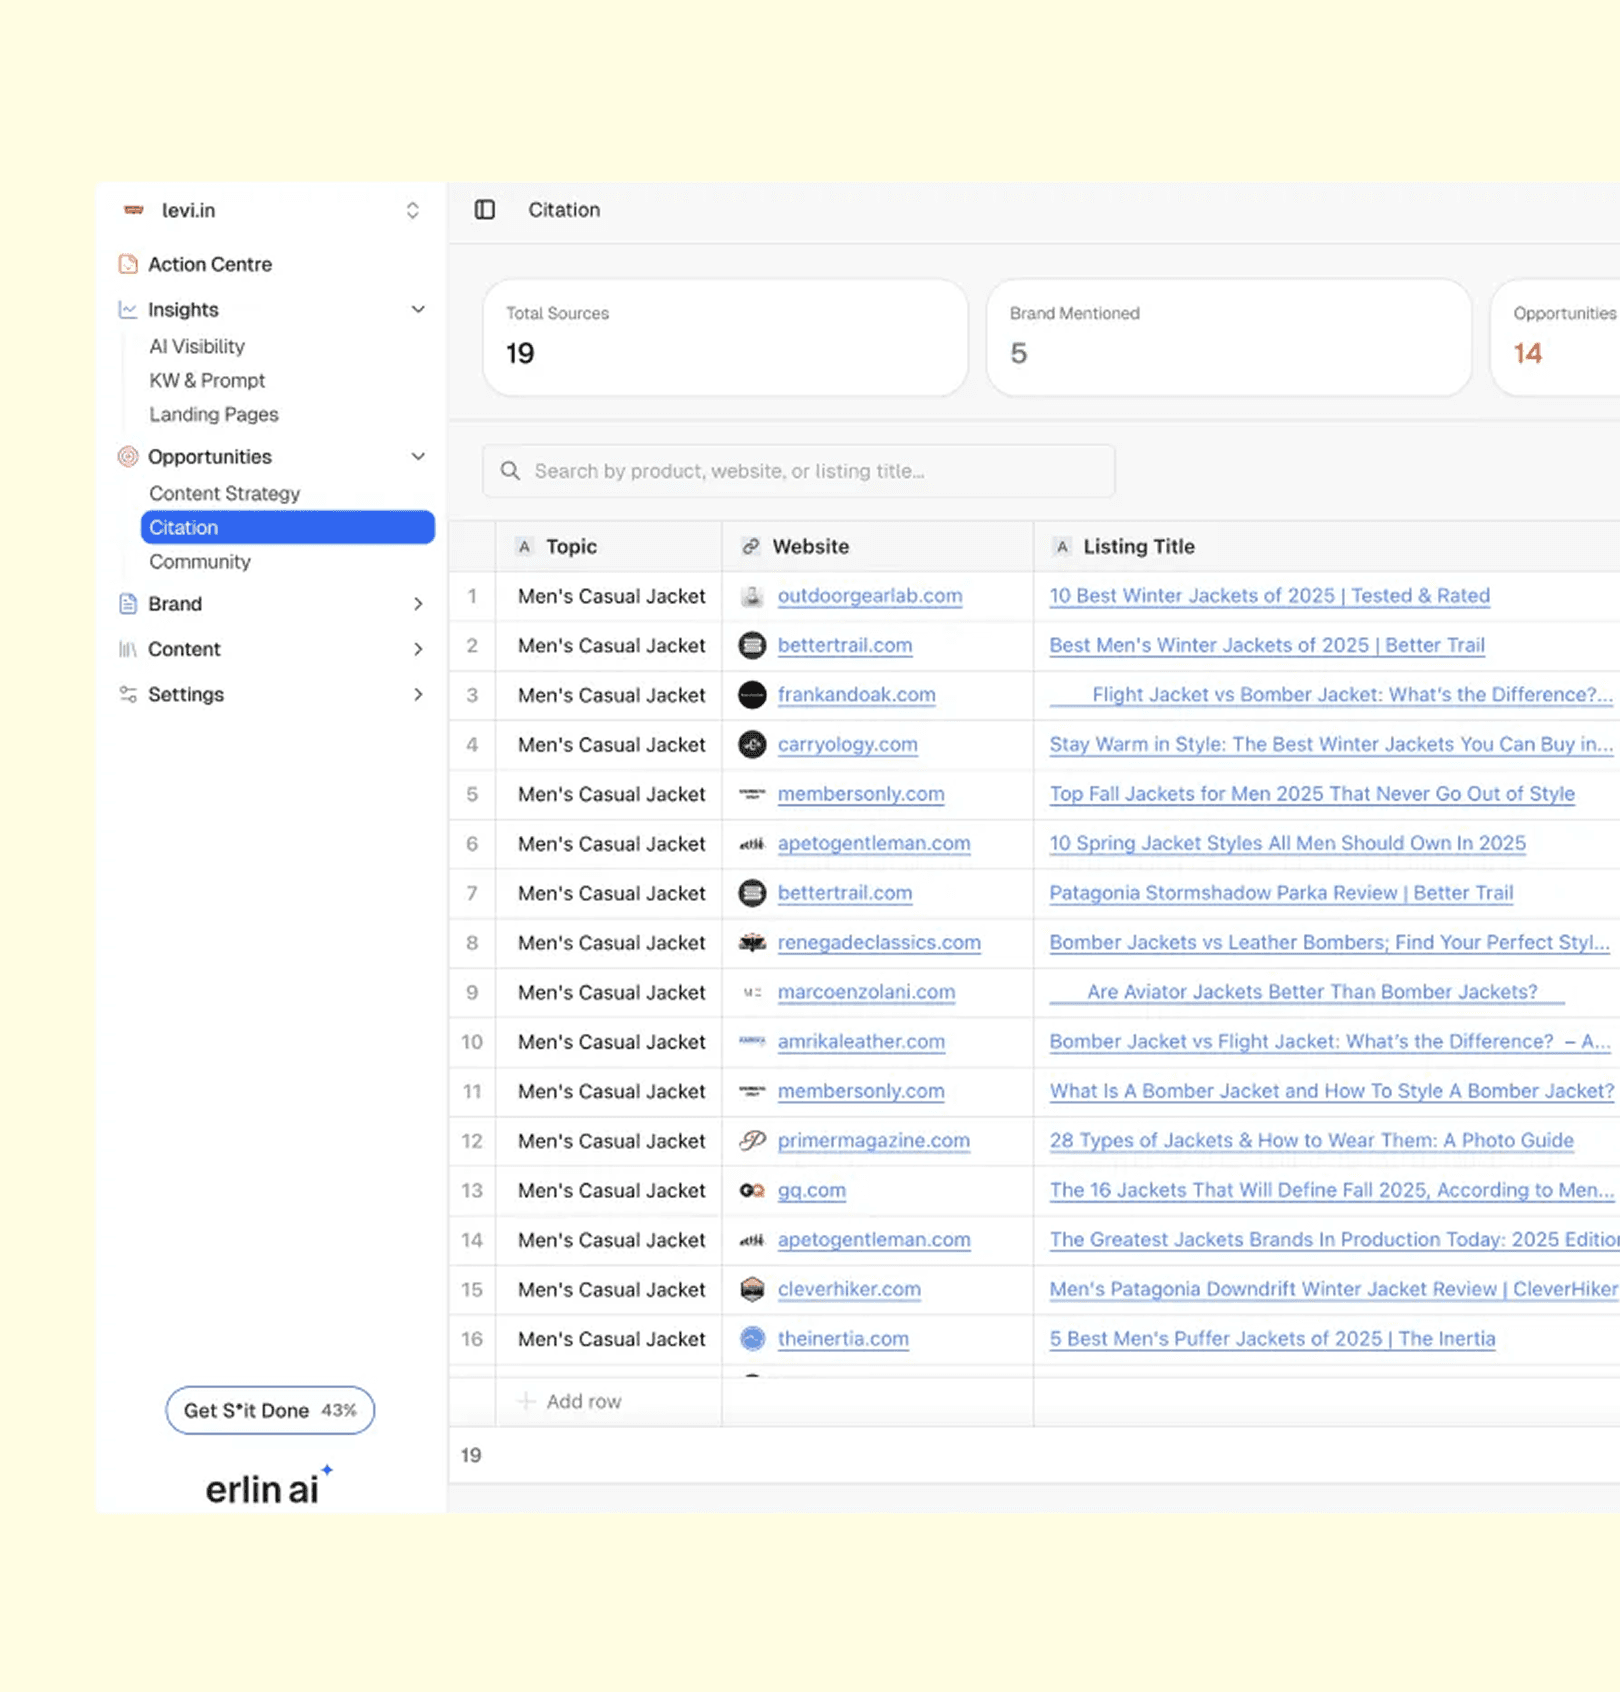Screen dimensions: 1620x1692
Task: Open outdoorgearlab.com link
Action: [x=870, y=596]
